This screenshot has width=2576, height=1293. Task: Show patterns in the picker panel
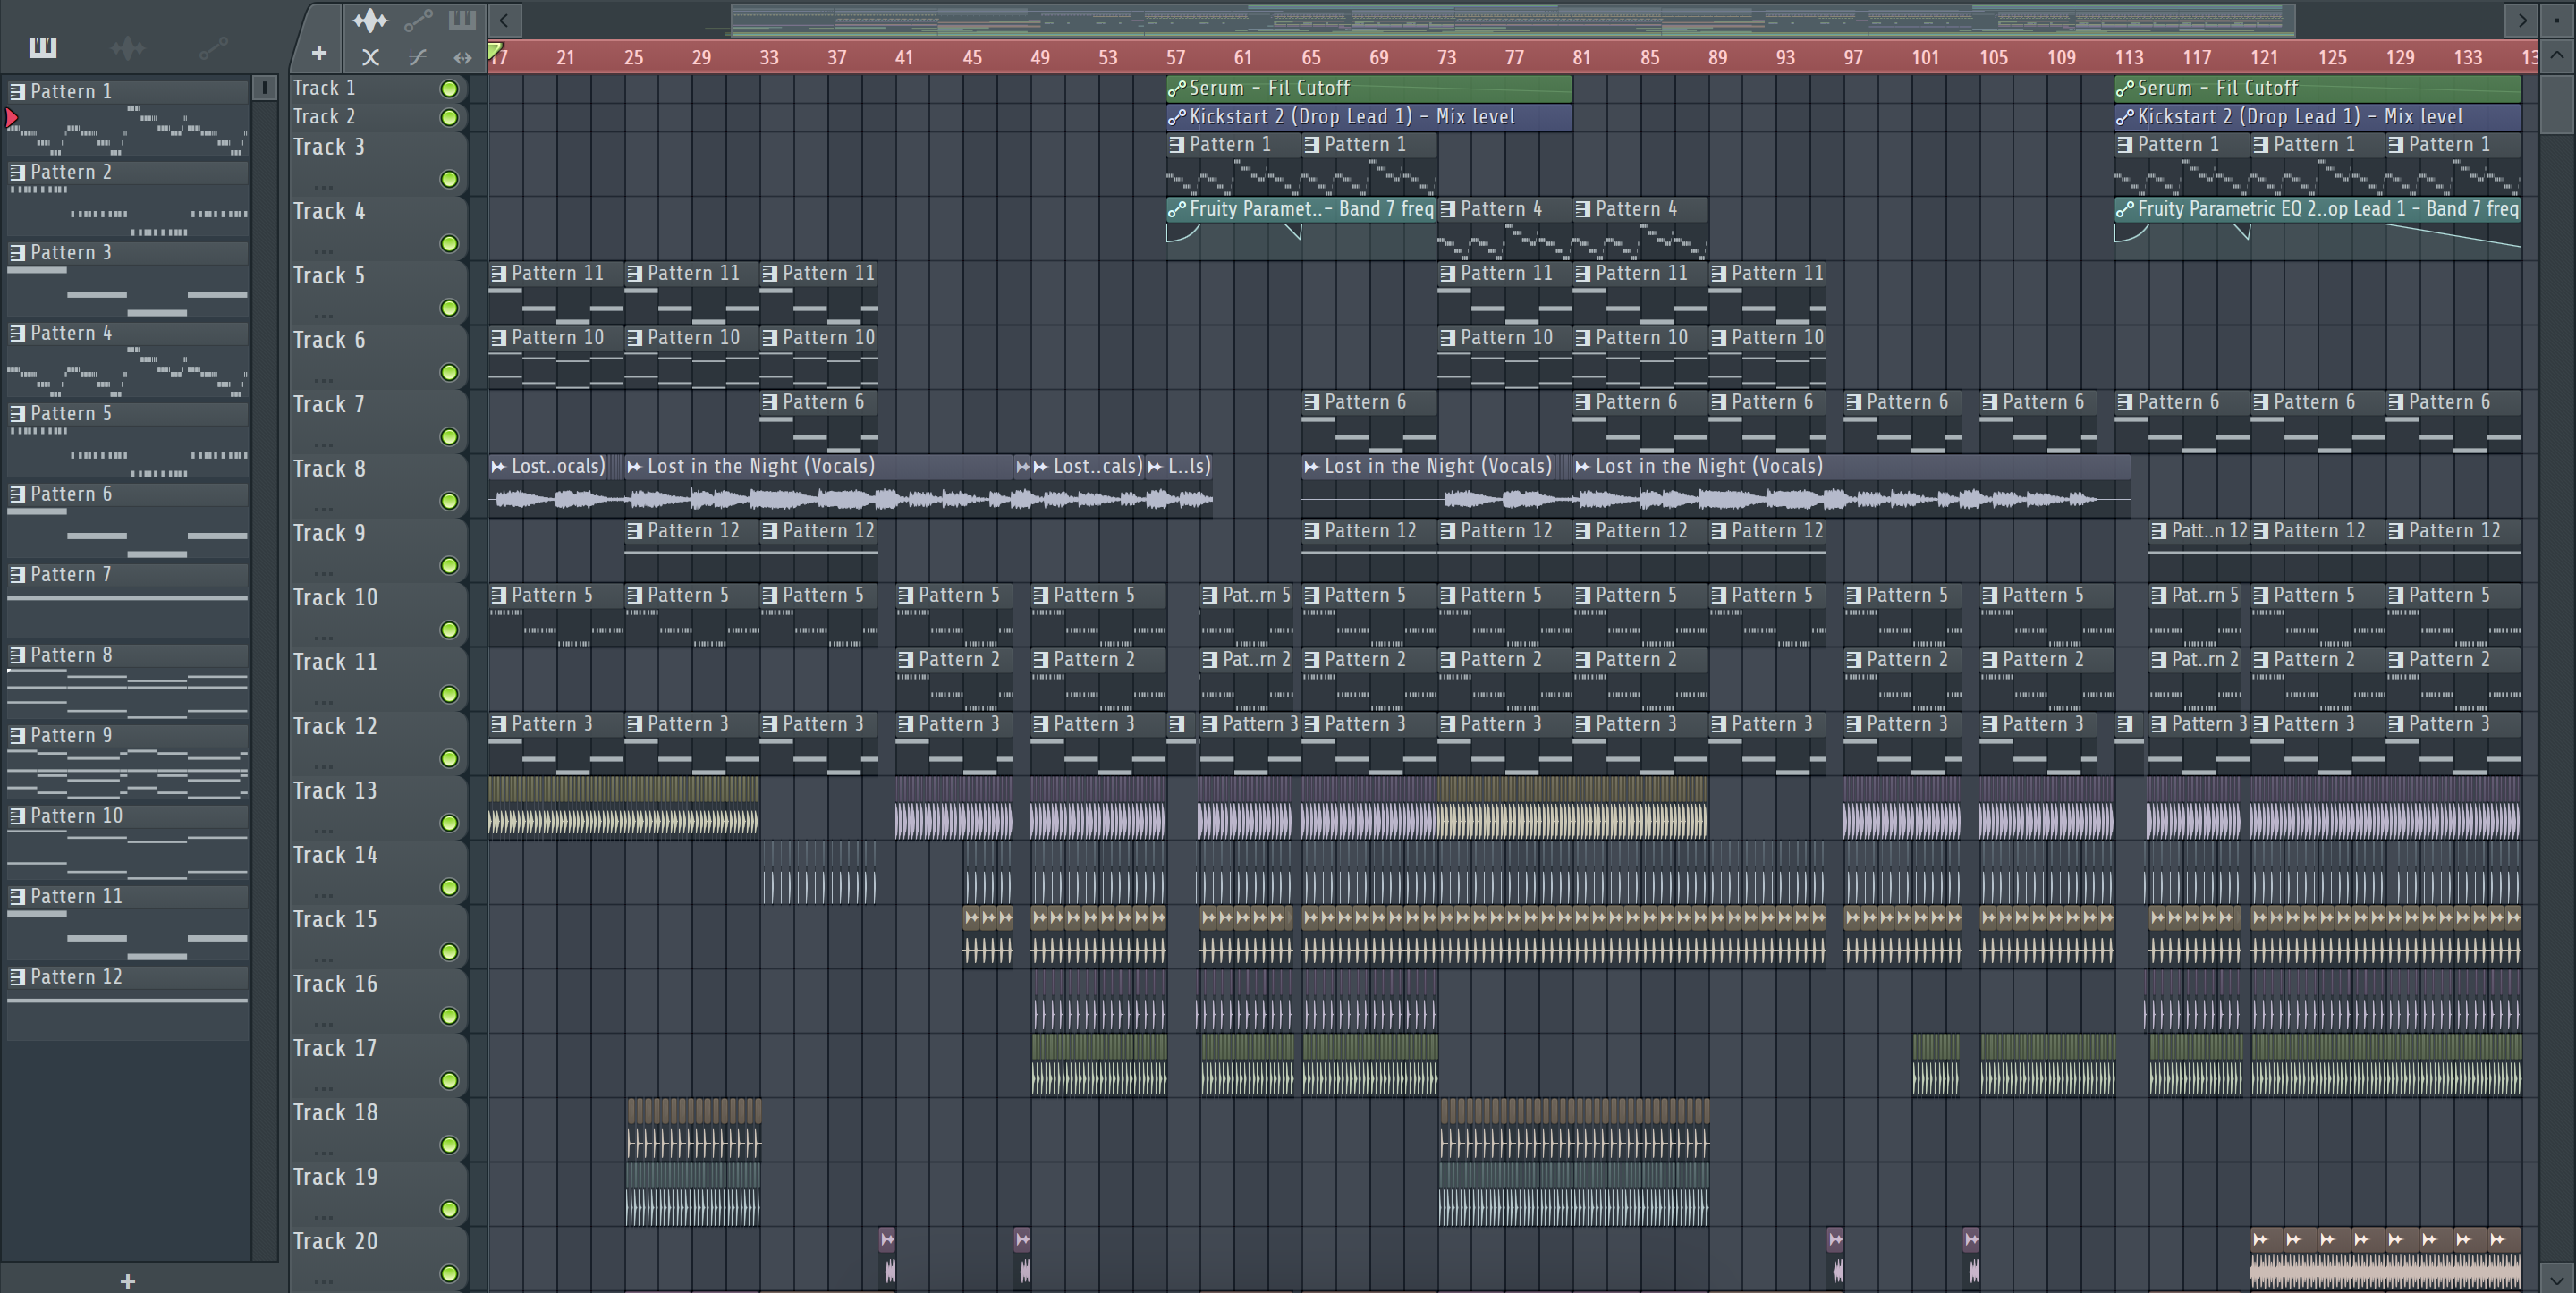[x=42, y=47]
